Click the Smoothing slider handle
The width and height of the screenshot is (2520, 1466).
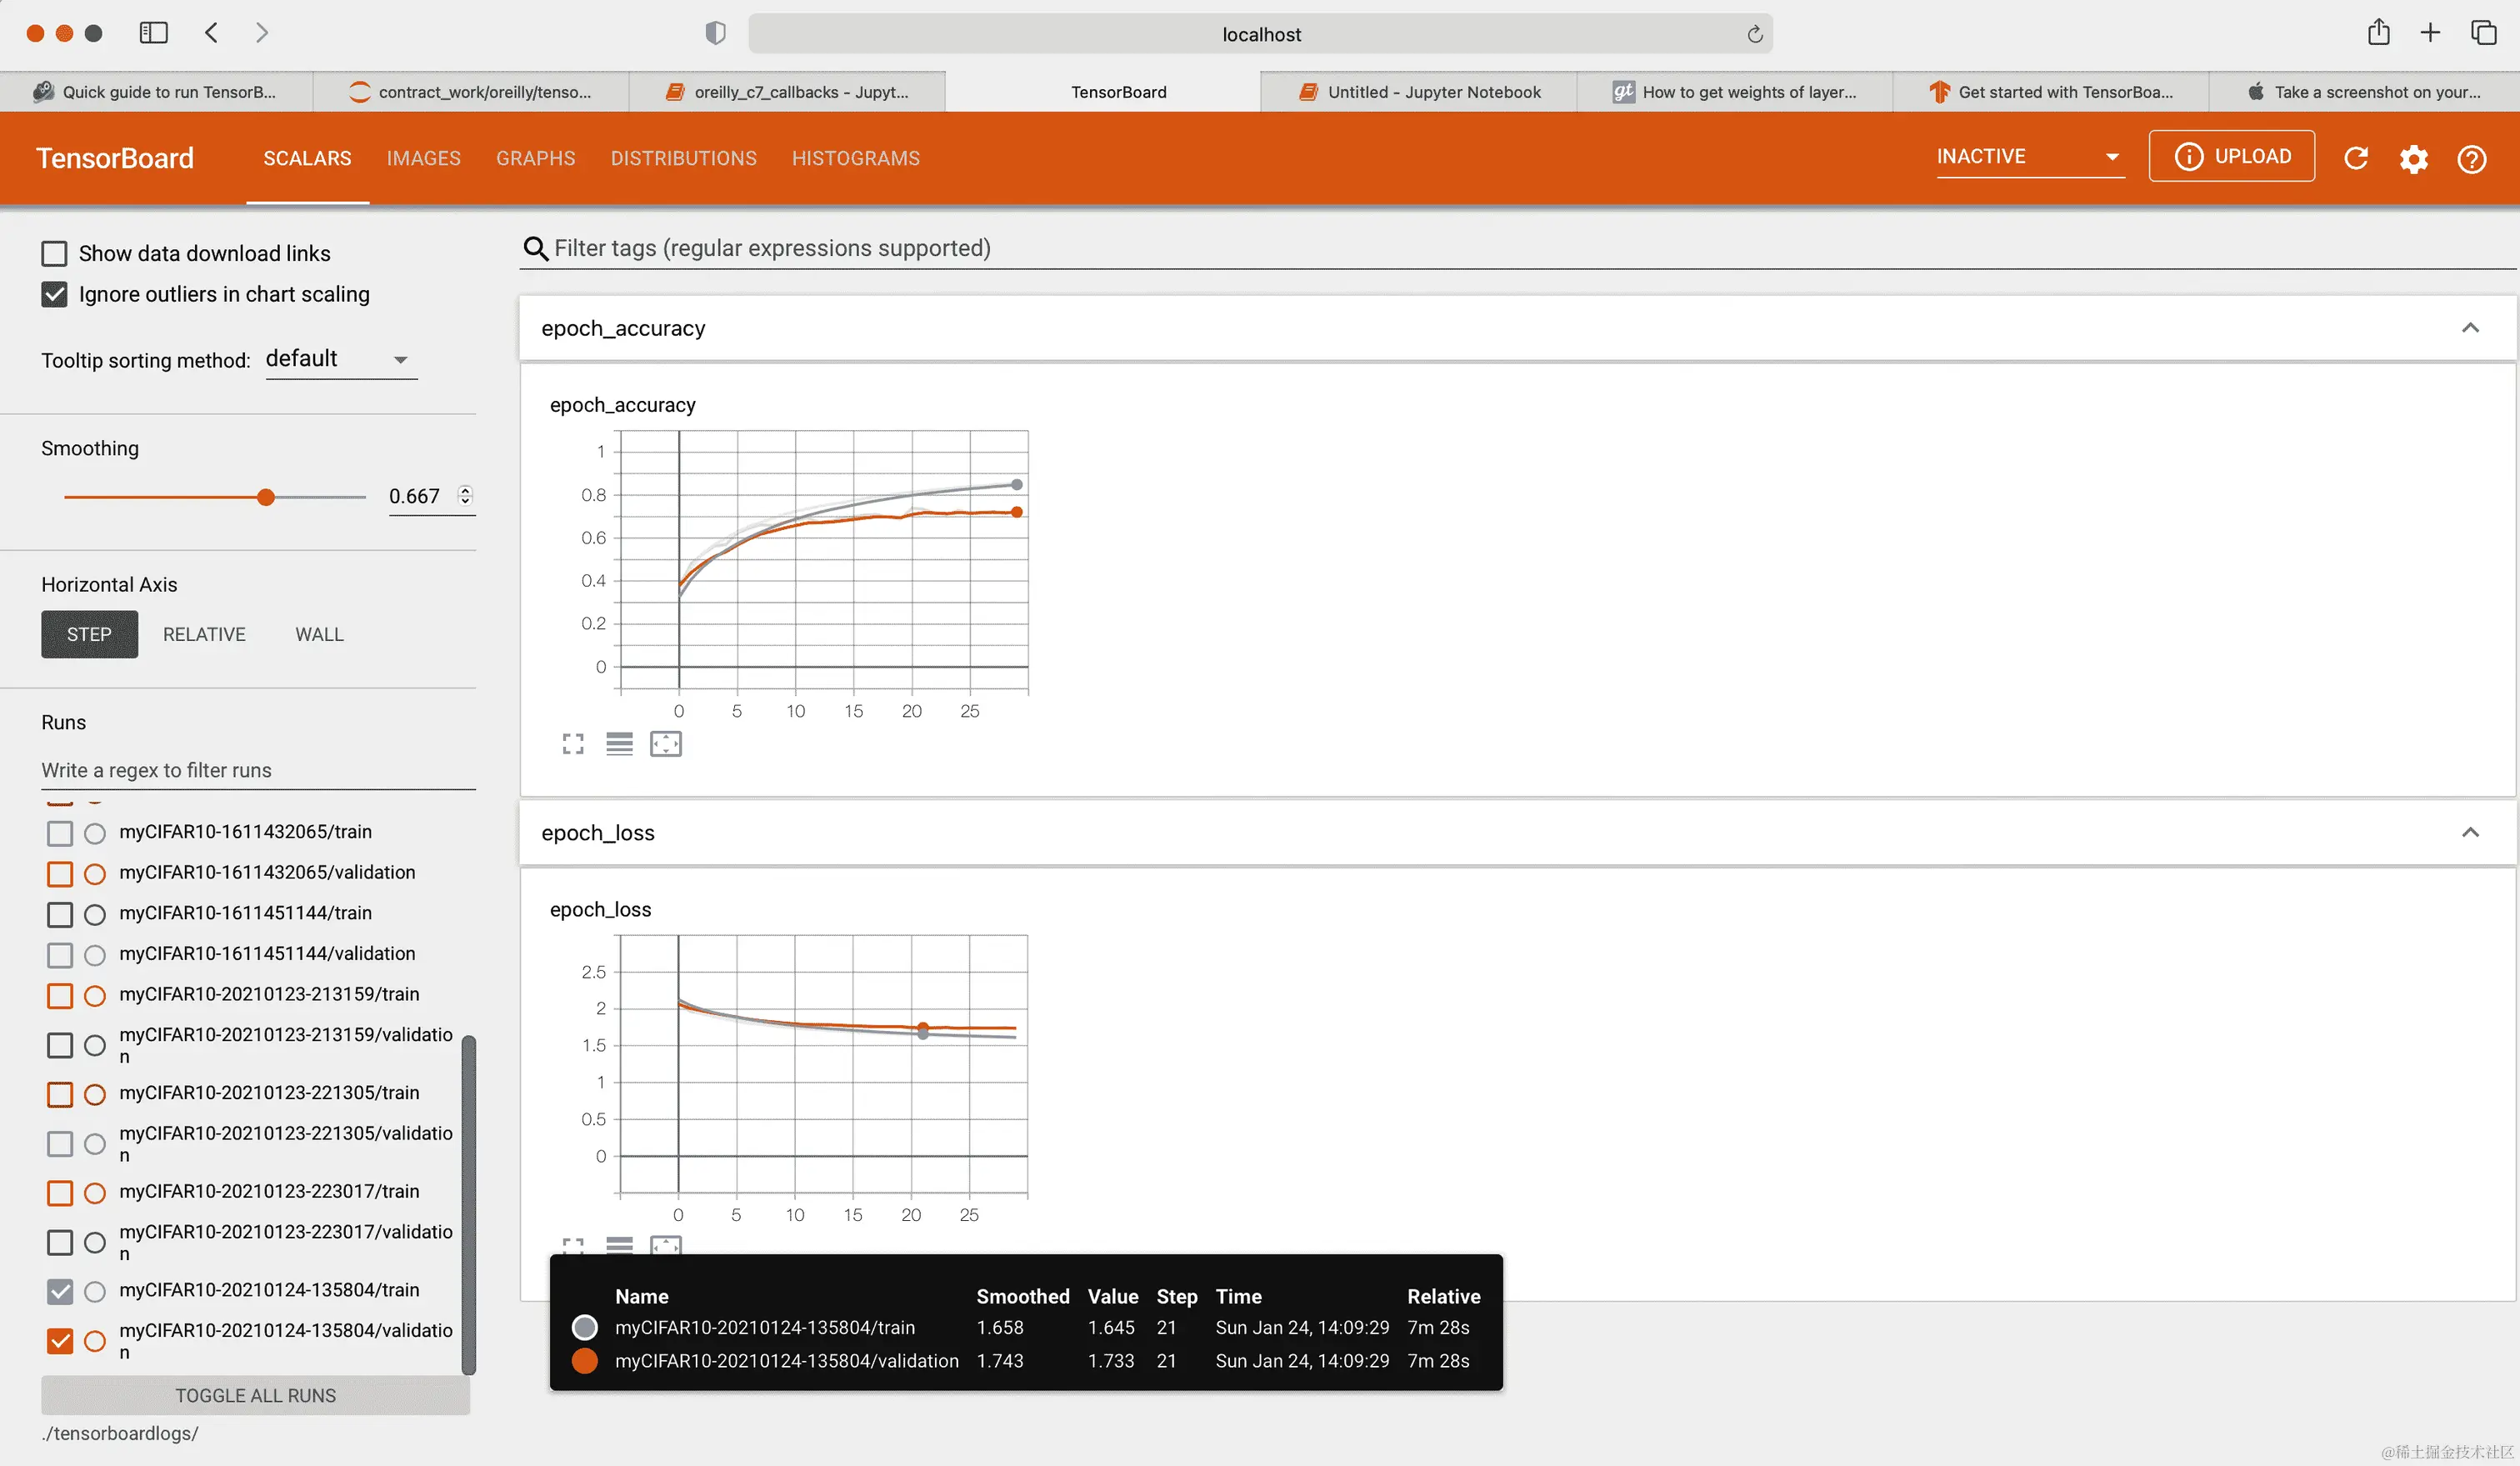[265, 497]
